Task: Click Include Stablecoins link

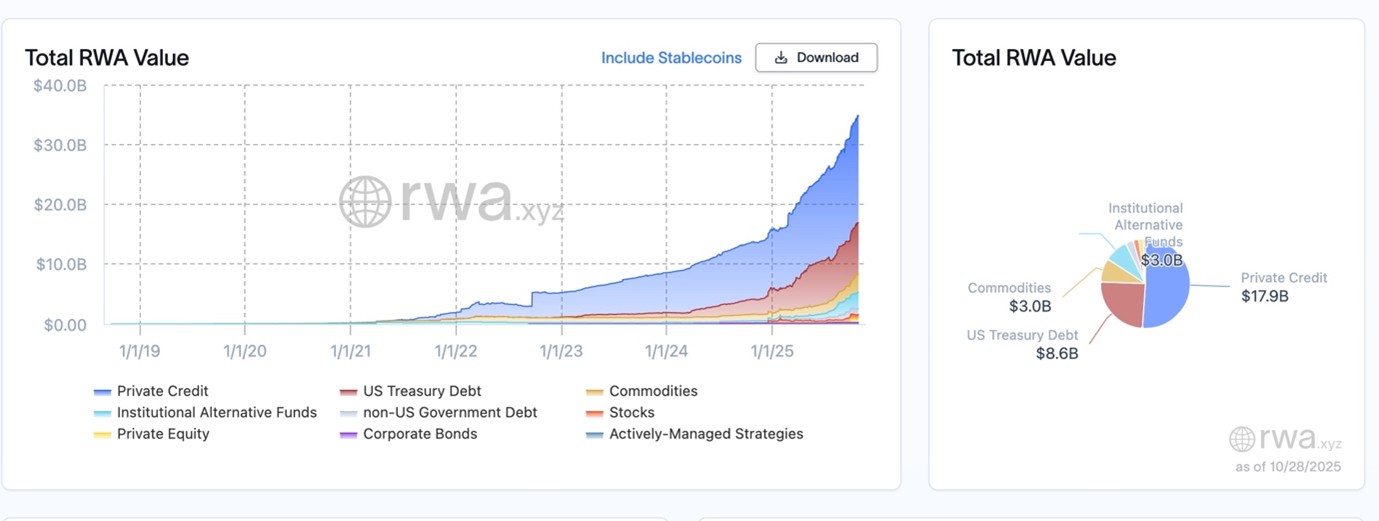Action: coord(671,58)
